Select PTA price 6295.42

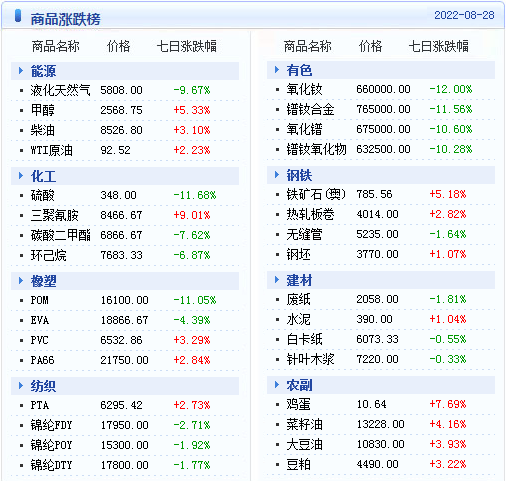coord(121,405)
